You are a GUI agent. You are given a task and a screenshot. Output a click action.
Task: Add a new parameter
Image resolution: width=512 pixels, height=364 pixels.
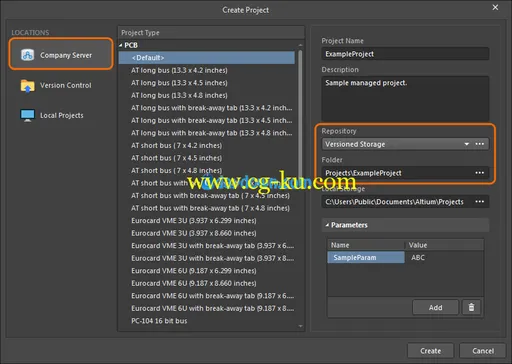tap(435, 307)
